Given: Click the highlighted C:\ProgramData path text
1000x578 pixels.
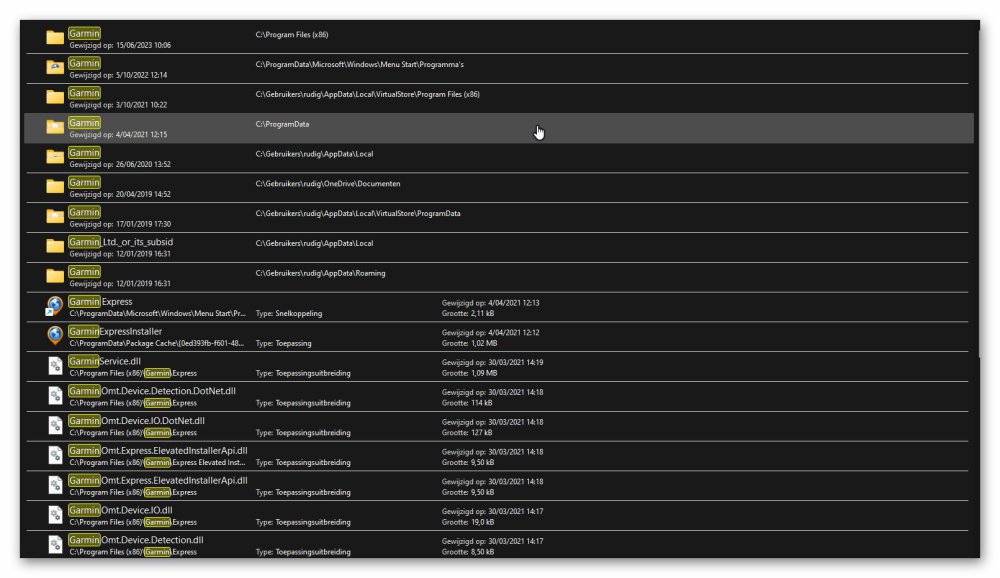Looking at the screenshot, I should pos(283,124).
